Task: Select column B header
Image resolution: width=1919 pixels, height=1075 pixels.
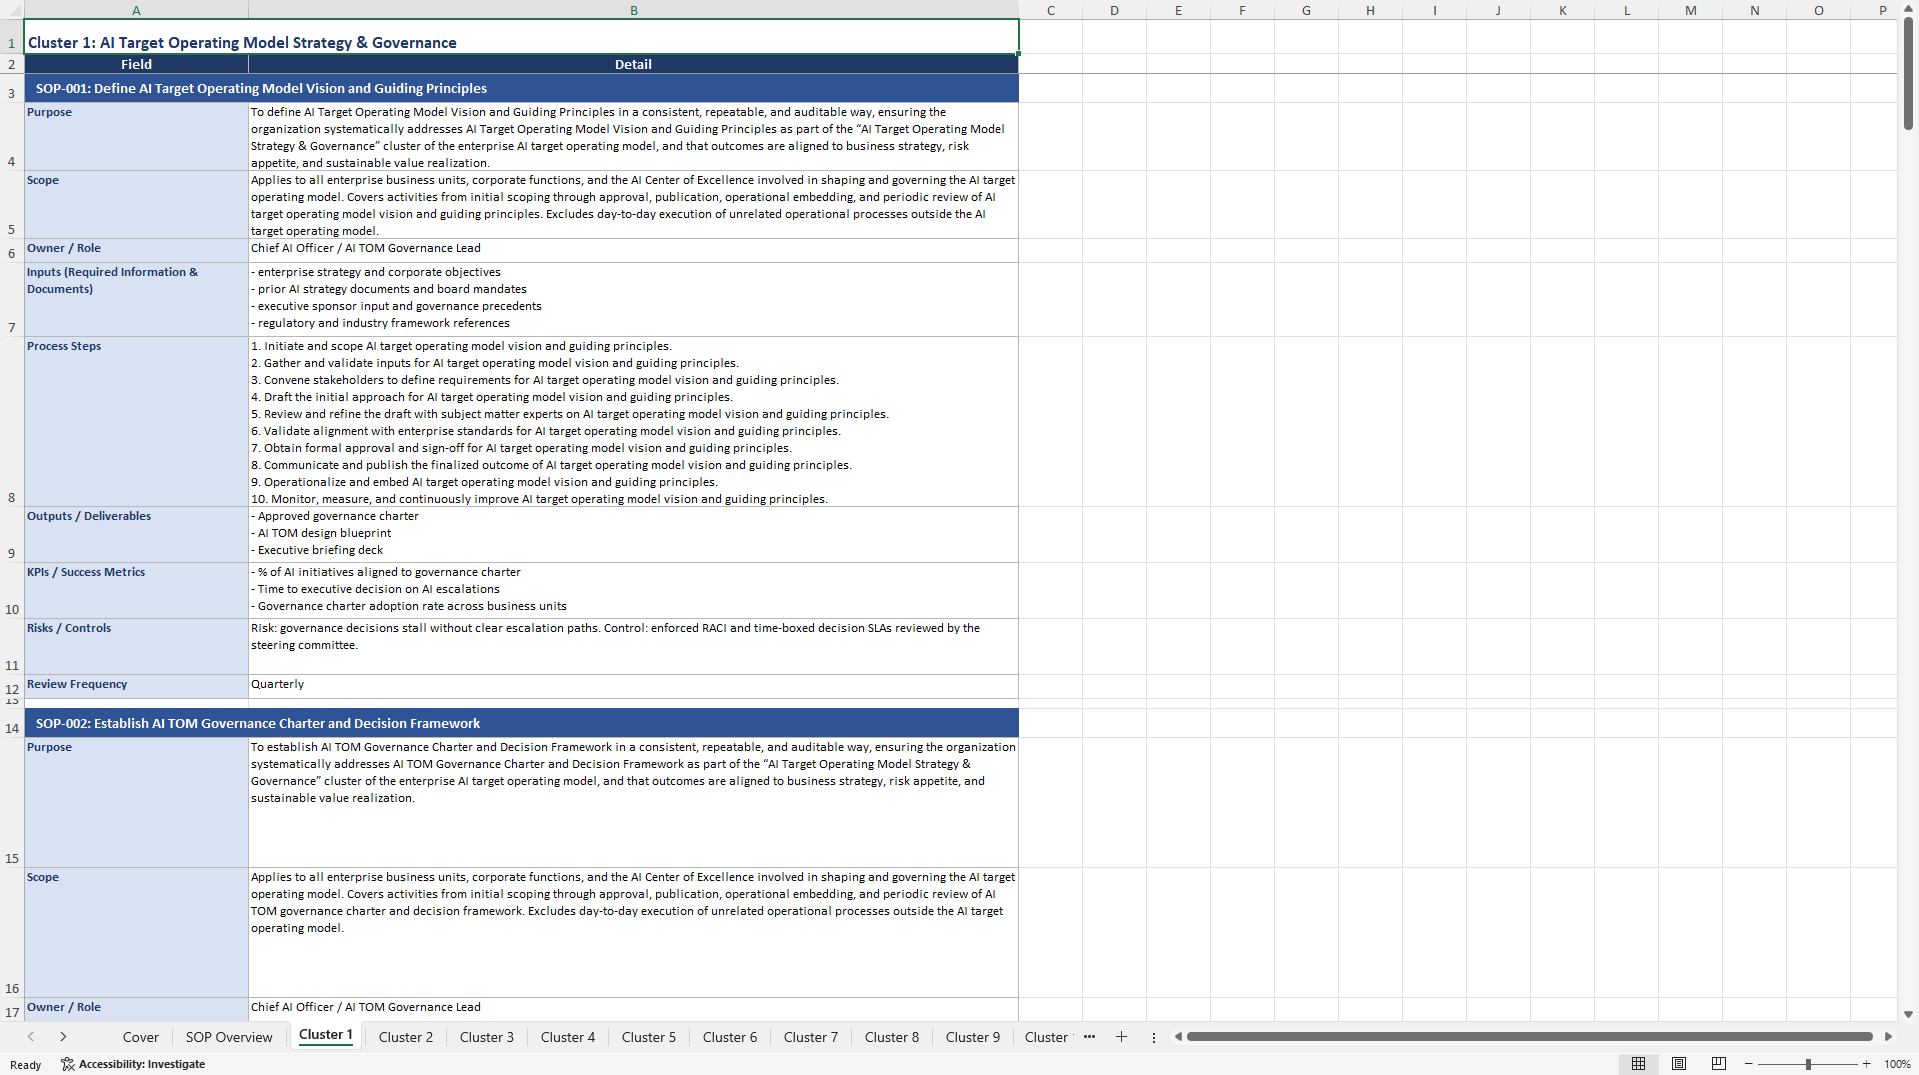Action: point(633,10)
